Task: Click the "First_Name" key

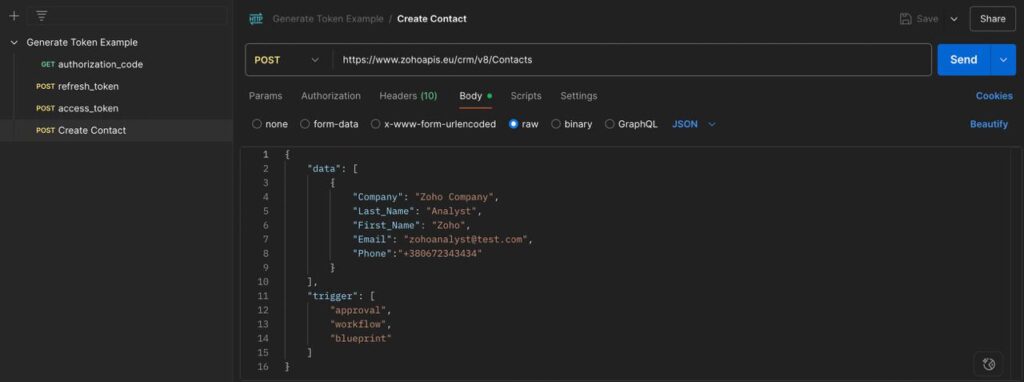Action: pyautogui.click(x=387, y=225)
